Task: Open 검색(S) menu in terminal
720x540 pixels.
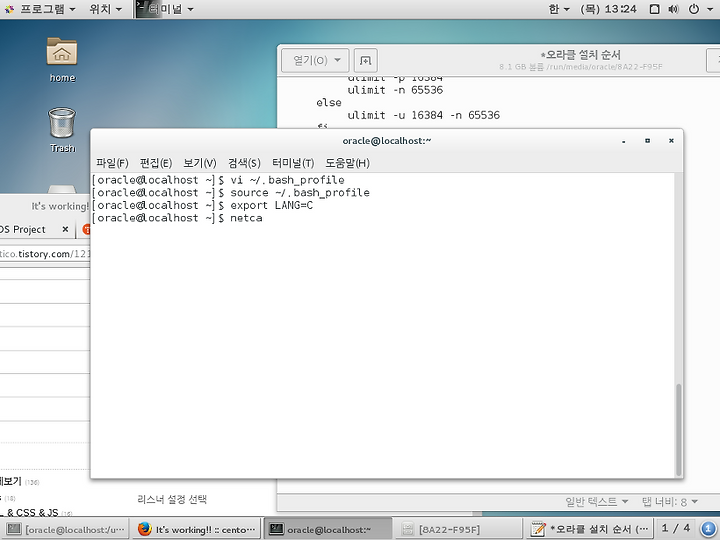Action: pos(244,163)
